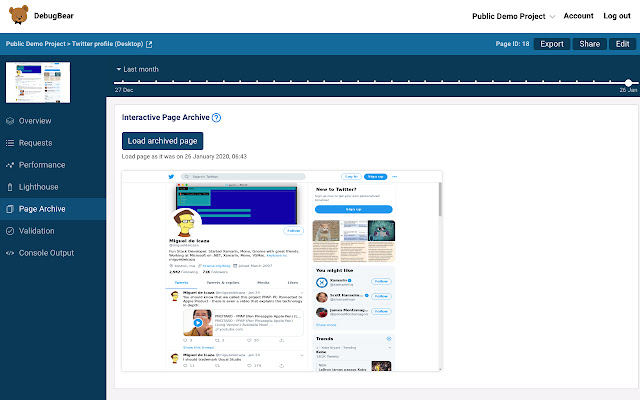Click the Search Twitter field in preview
The image size is (640, 400).
243,177
